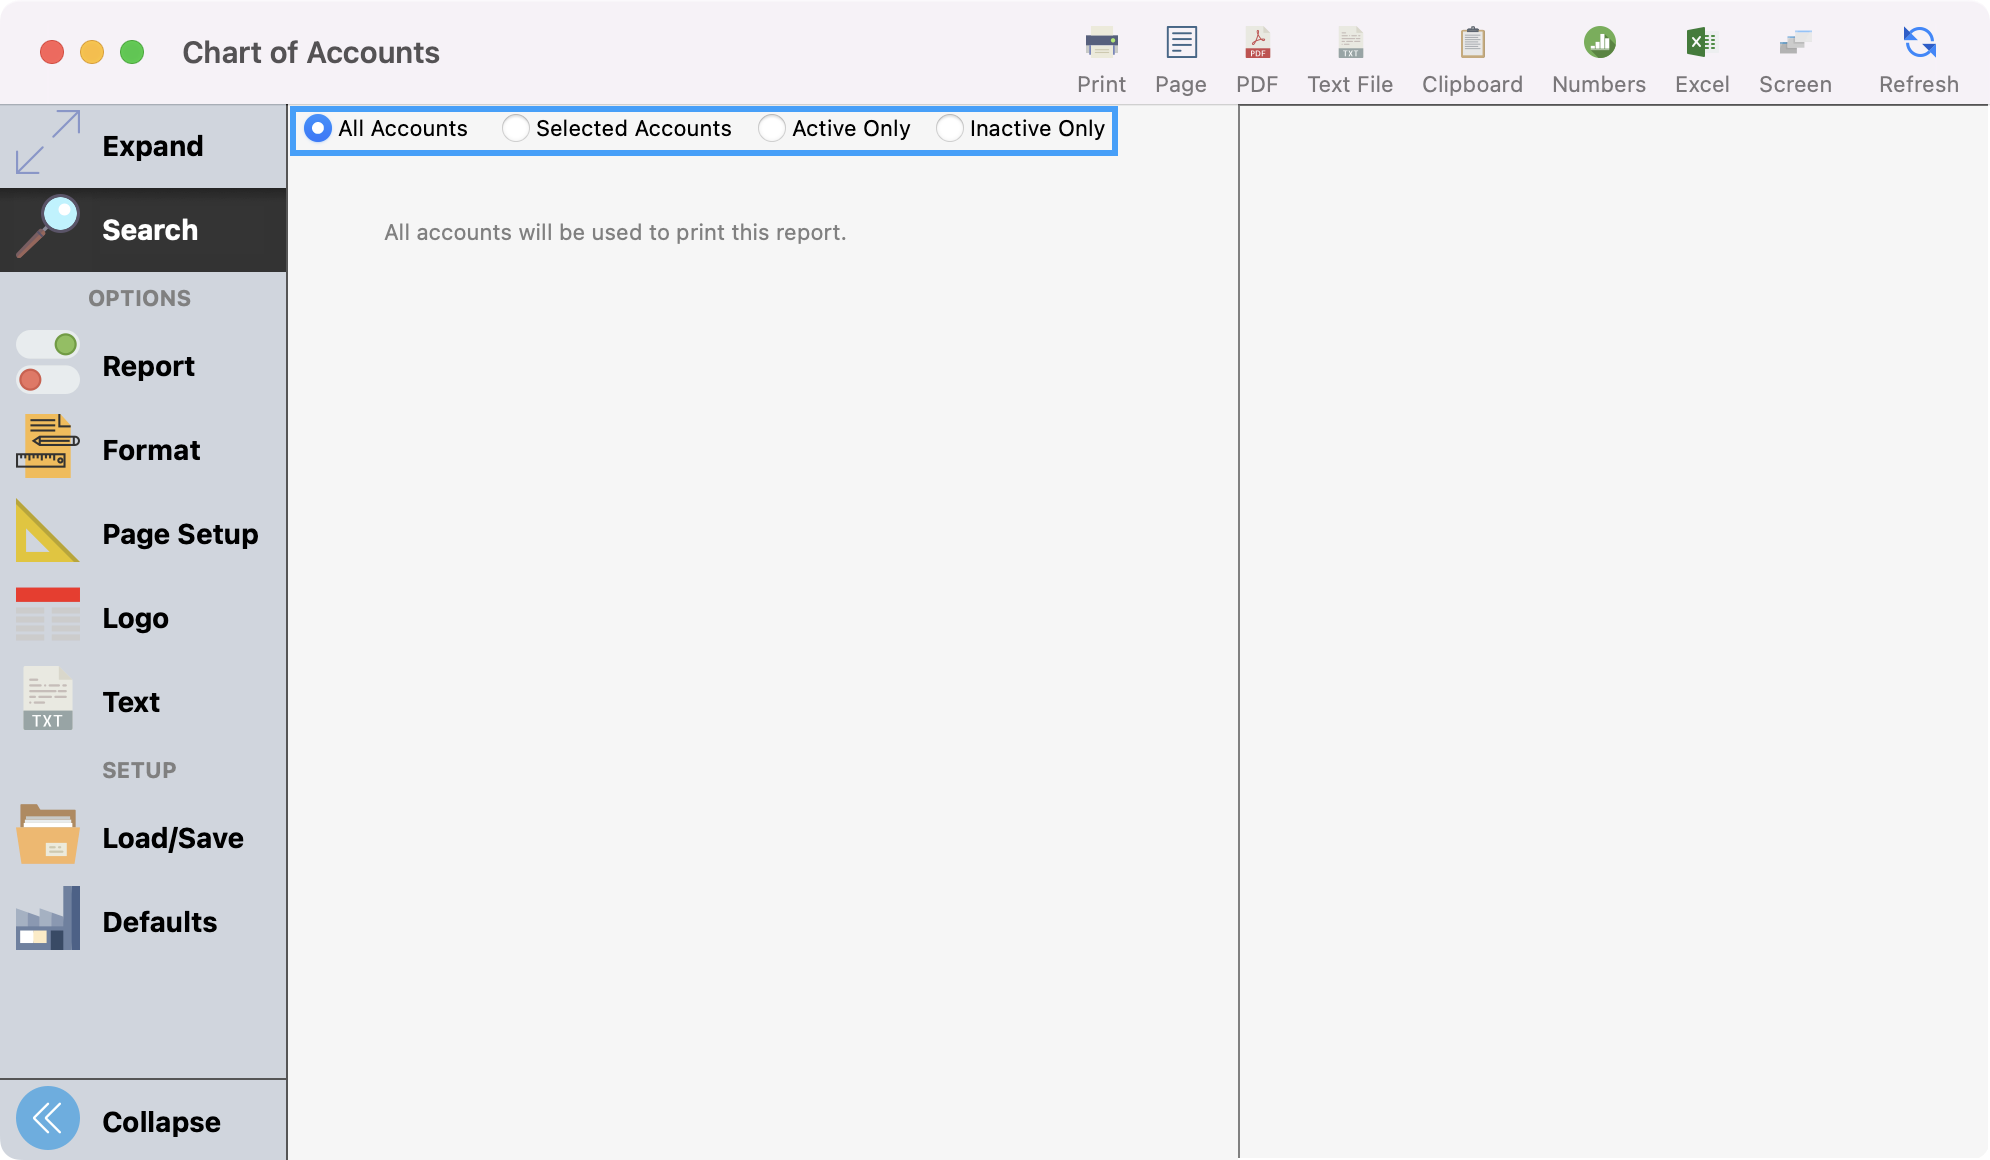Open the Defaults setup
Screen dimensions: 1990x1160
click(x=143, y=922)
